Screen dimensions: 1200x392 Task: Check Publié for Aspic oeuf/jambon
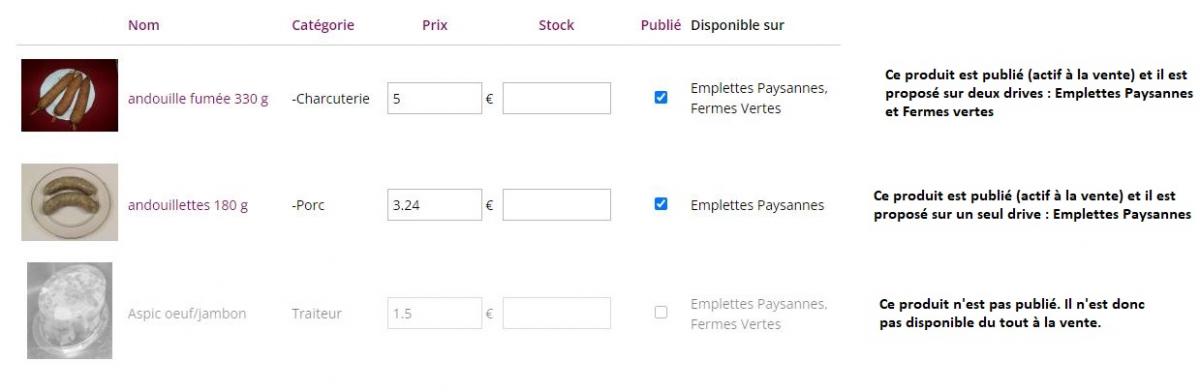point(660,313)
